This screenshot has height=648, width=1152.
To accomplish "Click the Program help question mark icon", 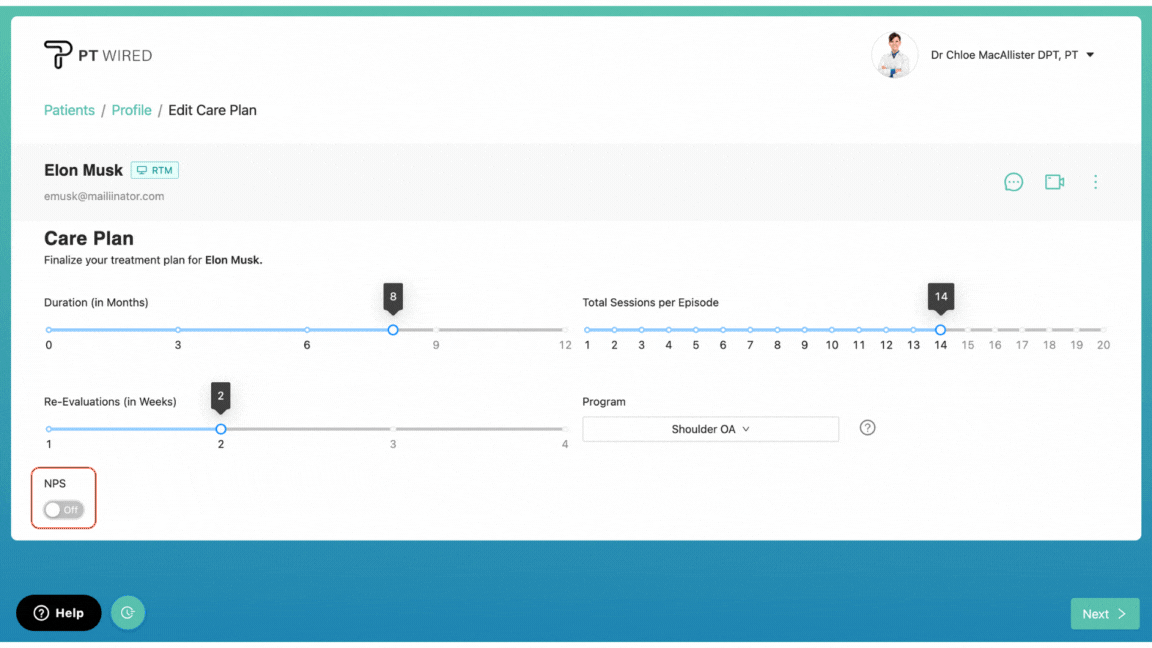I will pos(866,427).
